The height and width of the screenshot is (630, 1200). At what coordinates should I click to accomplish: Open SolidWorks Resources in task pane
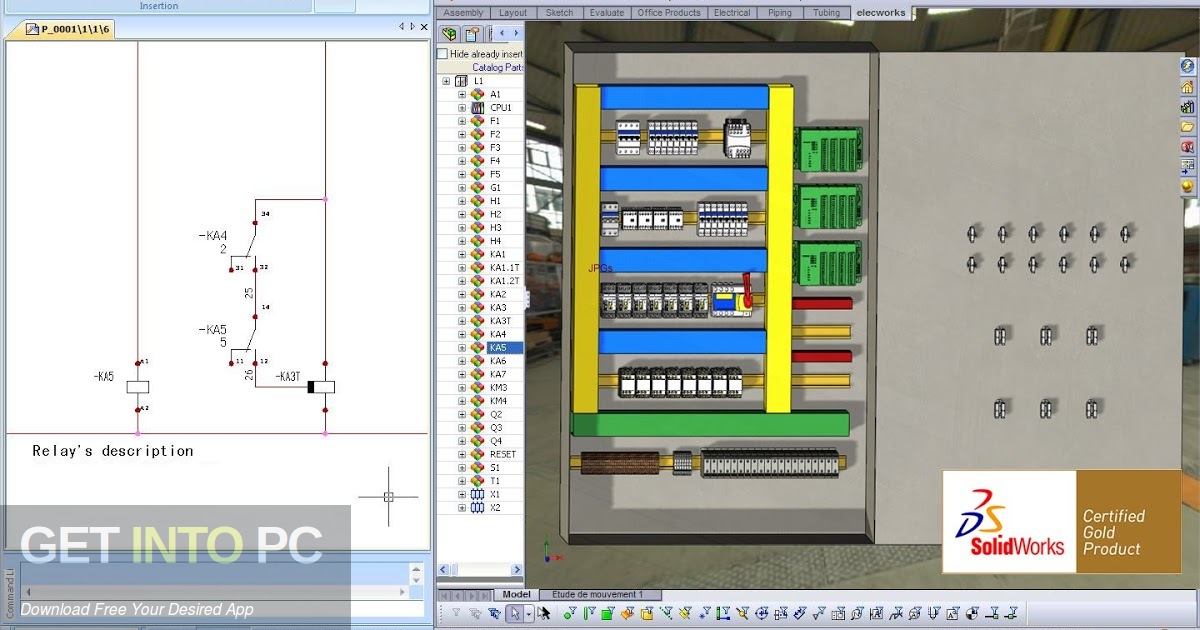1187,66
